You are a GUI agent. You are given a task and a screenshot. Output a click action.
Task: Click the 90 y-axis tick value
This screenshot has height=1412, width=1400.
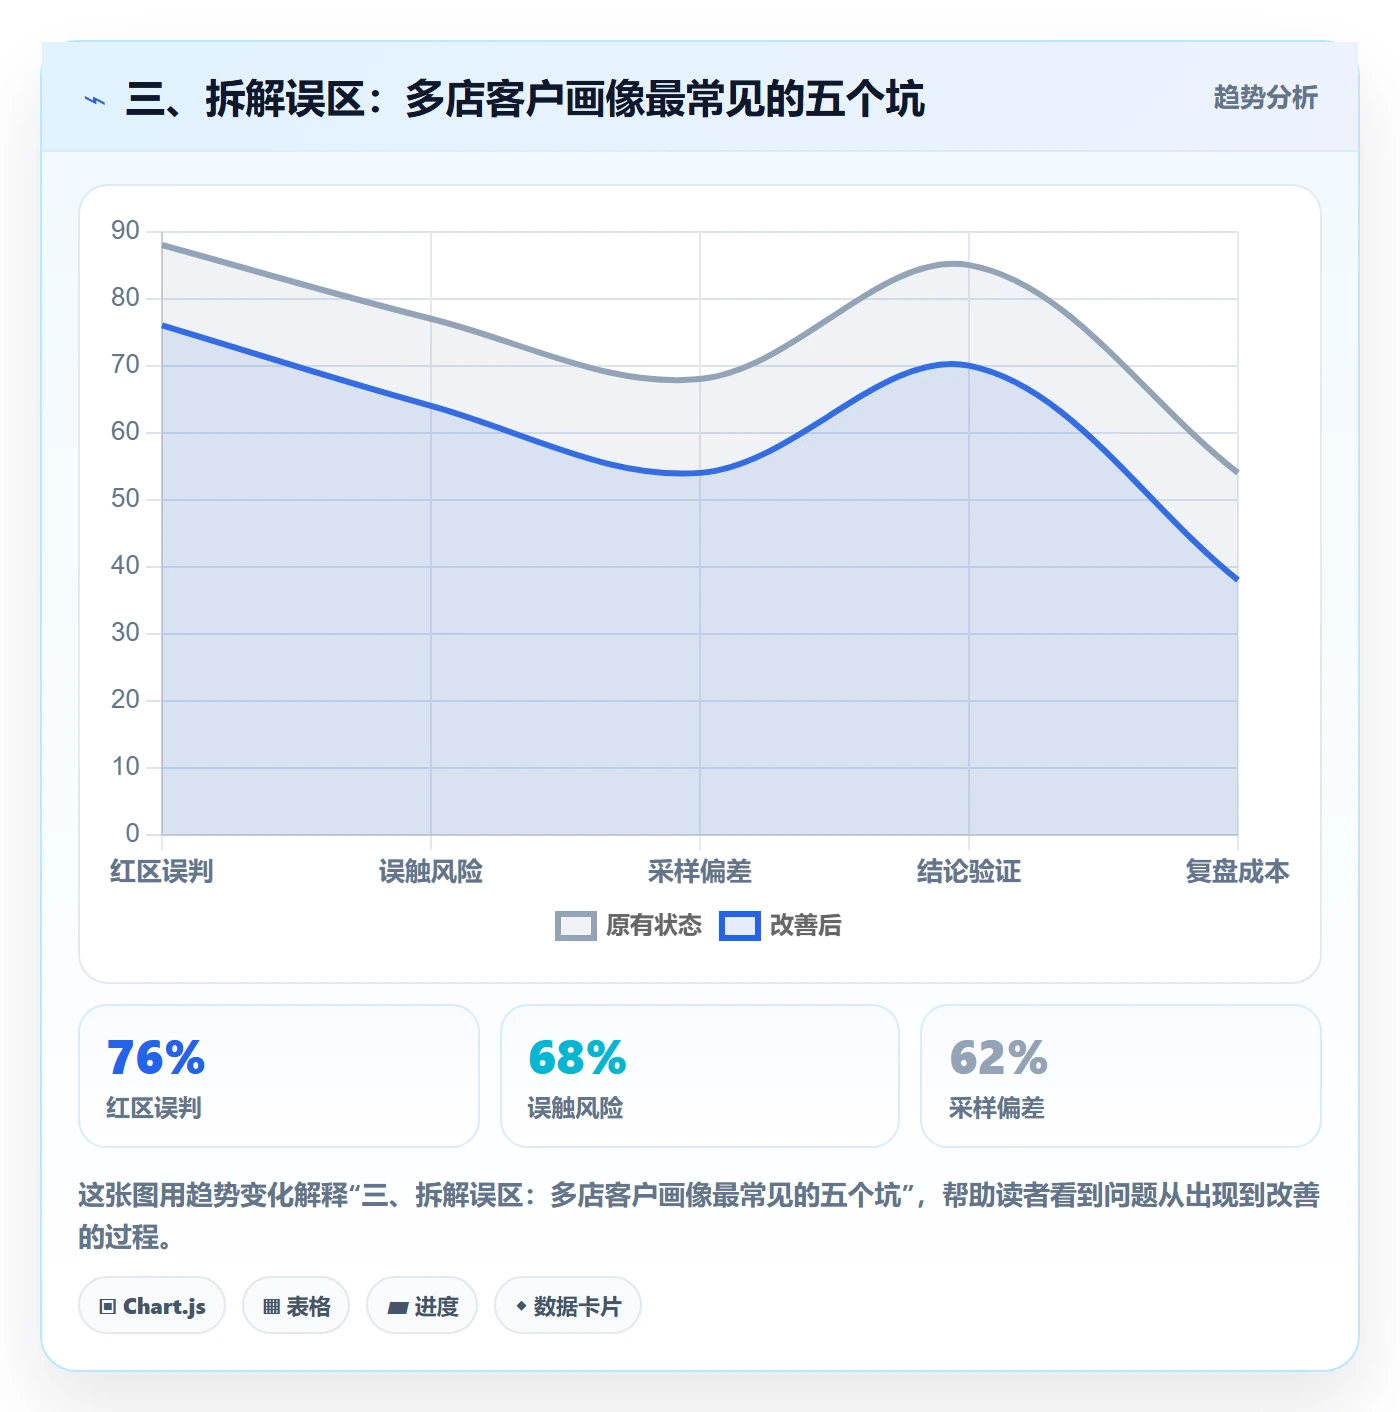(125, 231)
